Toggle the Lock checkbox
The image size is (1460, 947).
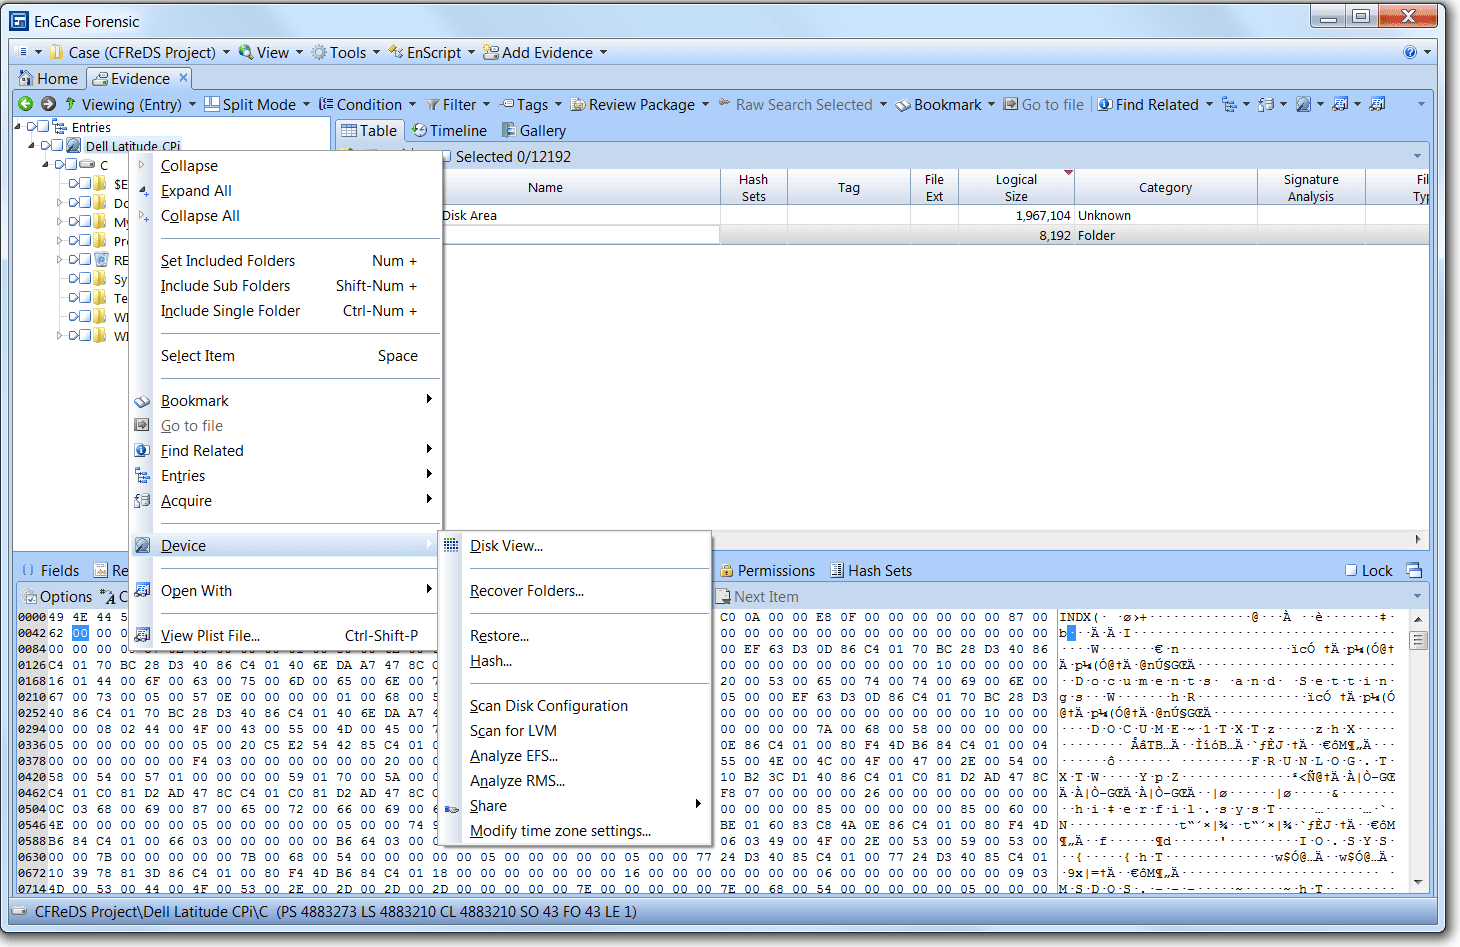[x=1352, y=571]
